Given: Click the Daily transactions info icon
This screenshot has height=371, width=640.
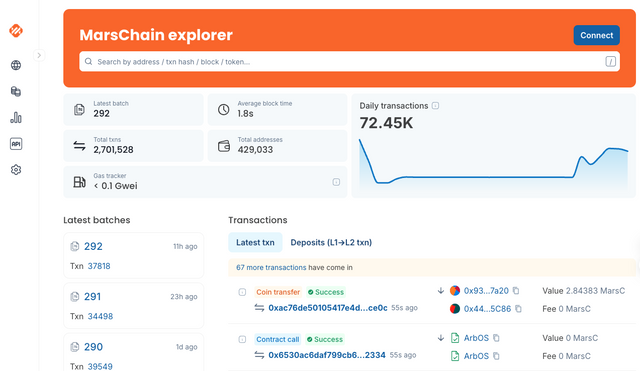Looking at the screenshot, I should point(436,106).
